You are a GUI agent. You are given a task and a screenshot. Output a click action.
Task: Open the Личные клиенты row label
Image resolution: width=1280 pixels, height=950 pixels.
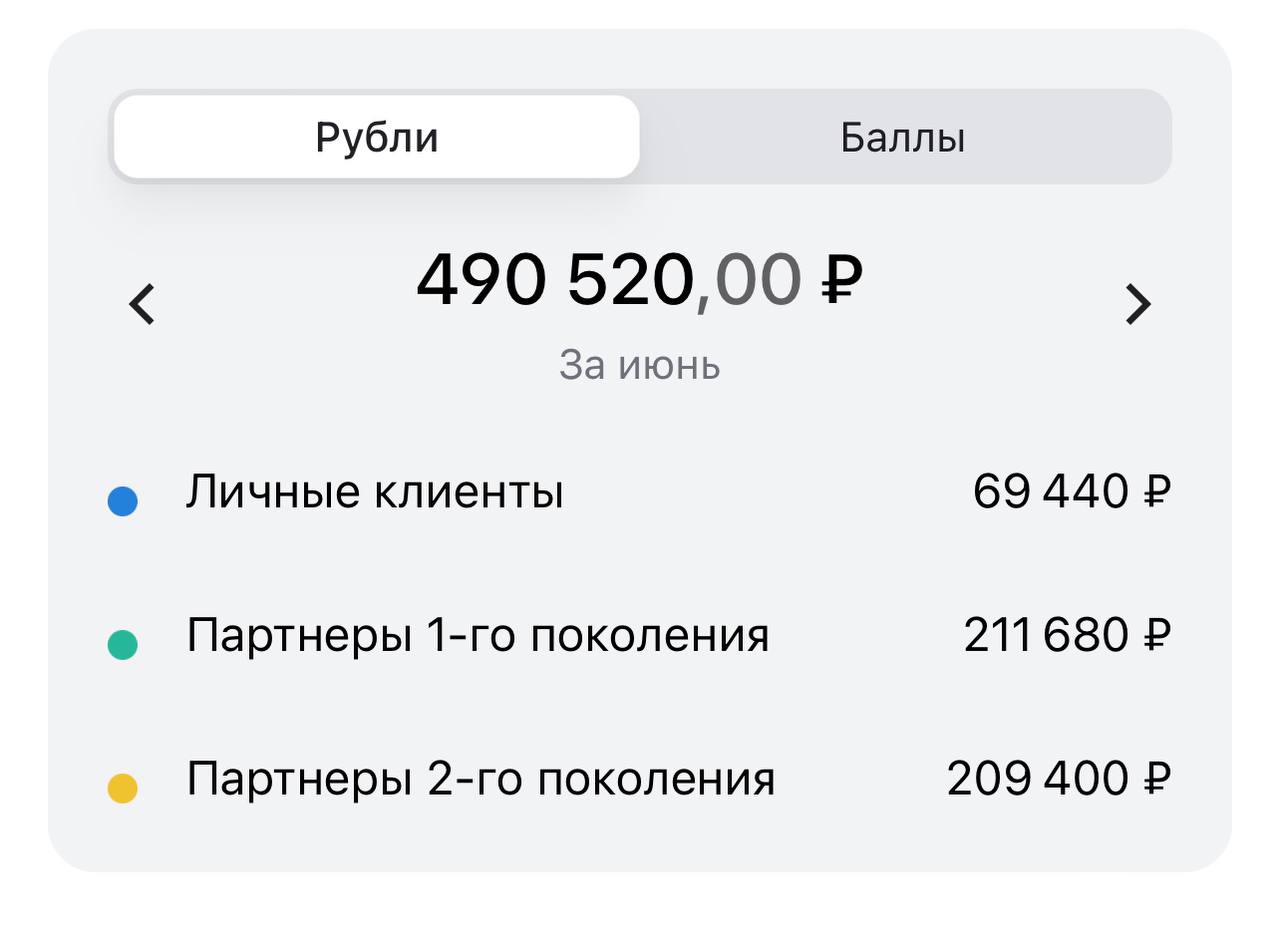pyautogui.click(x=375, y=492)
